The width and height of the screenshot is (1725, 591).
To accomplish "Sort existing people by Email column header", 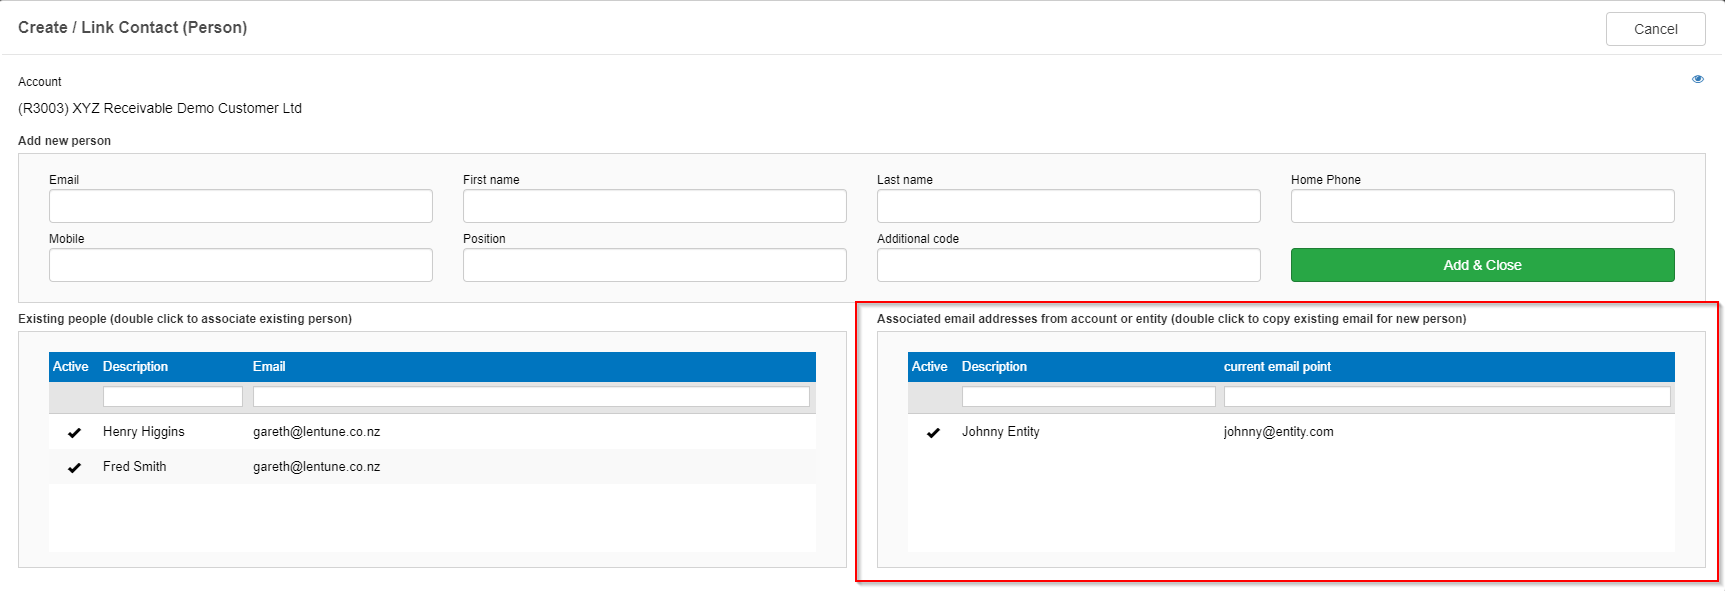I will point(269,367).
